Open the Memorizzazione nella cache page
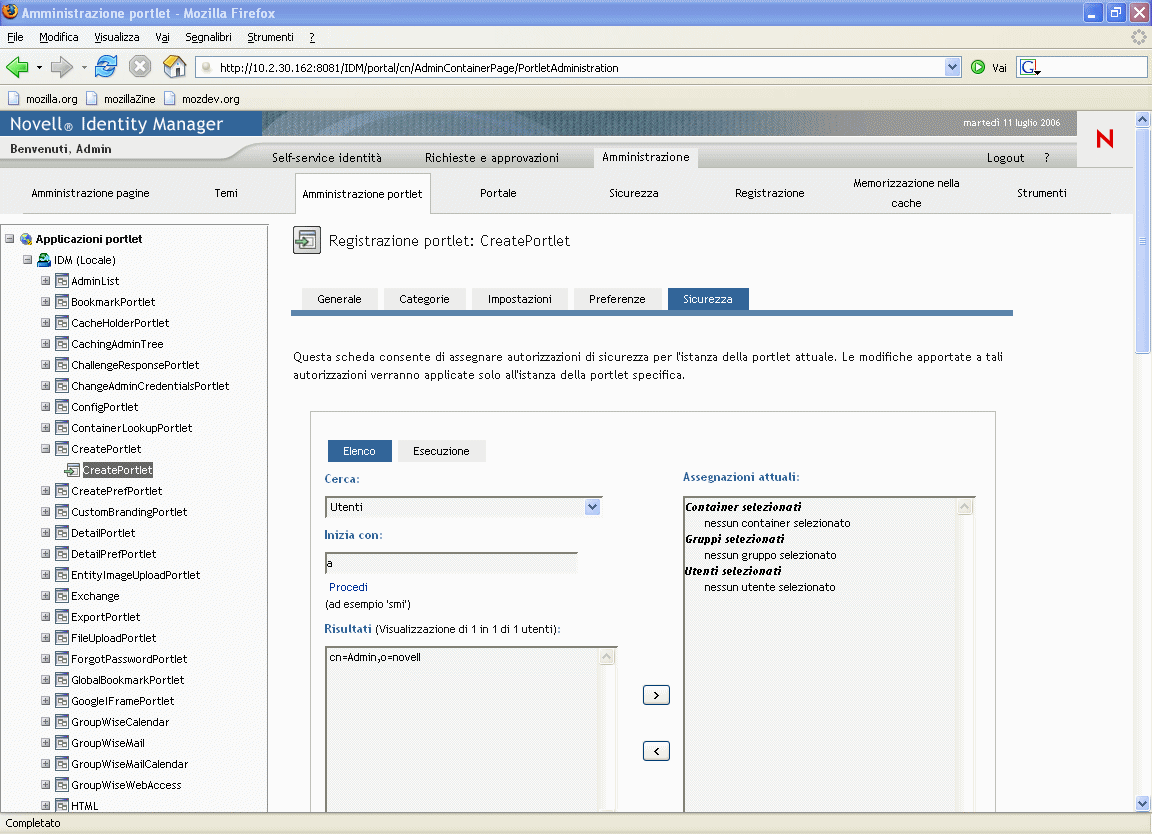The image size is (1152, 834). (x=906, y=193)
